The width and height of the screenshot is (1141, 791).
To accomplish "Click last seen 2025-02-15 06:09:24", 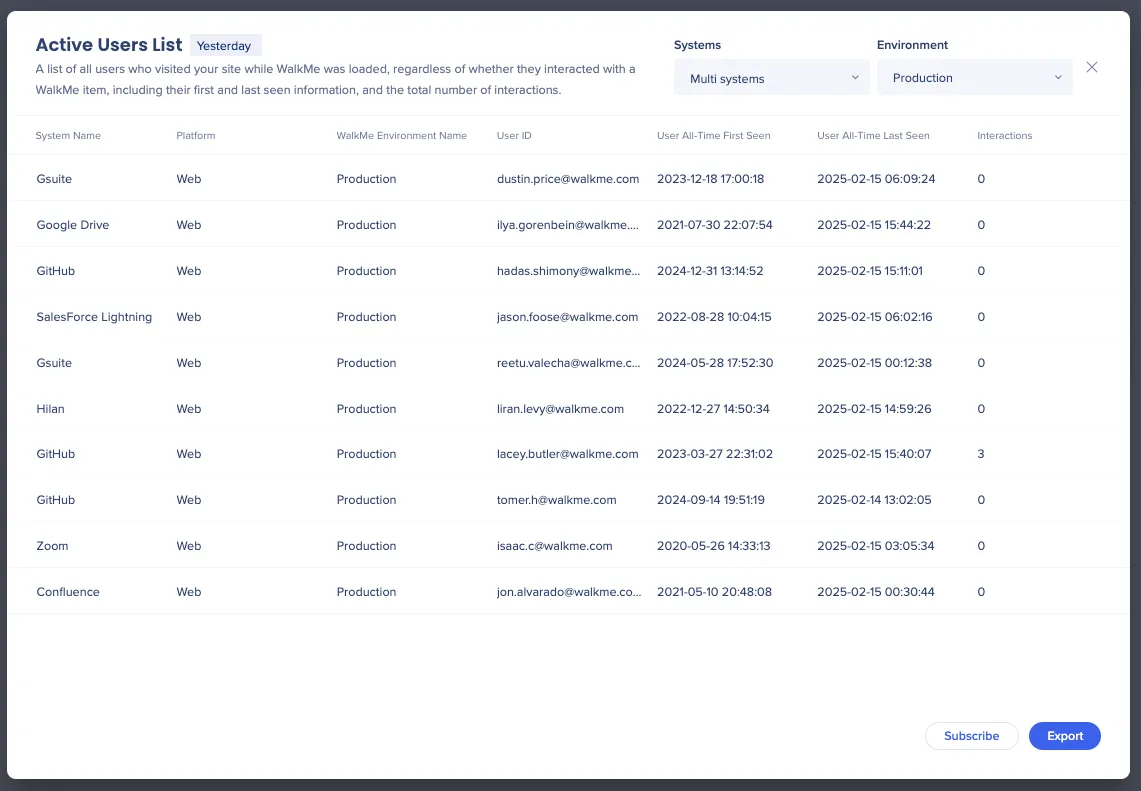I will click(876, 179).
